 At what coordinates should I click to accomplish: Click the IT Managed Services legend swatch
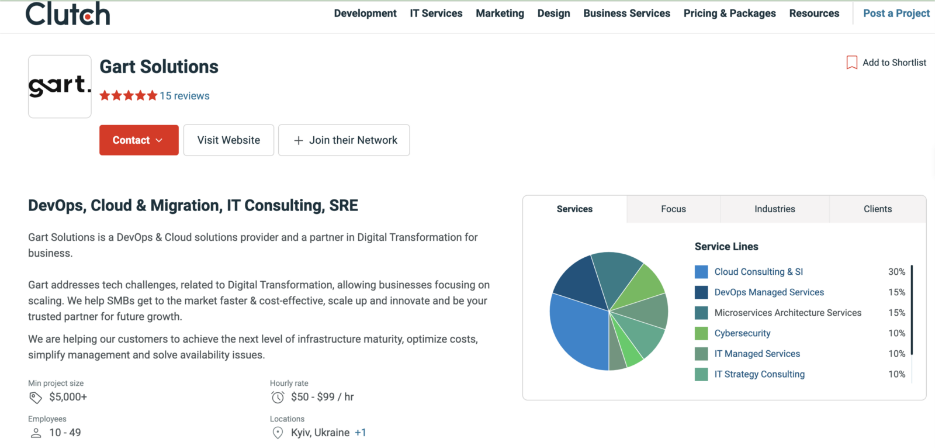coord(701,354)
